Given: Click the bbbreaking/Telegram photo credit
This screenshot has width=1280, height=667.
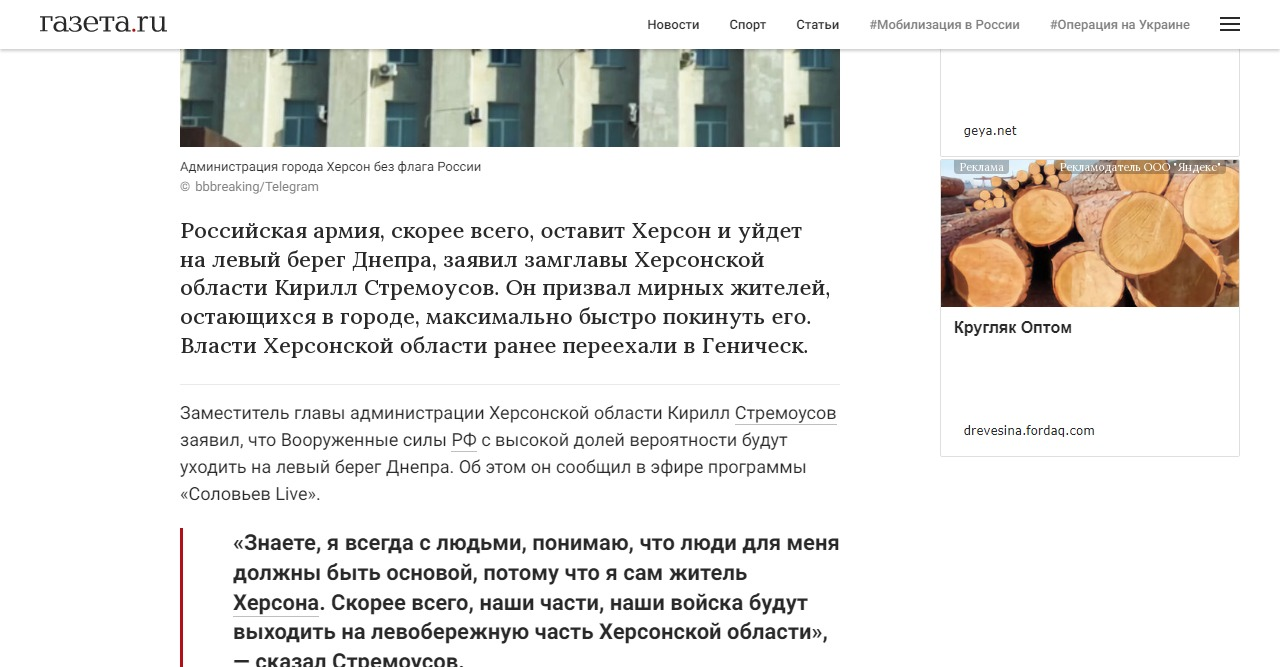Looking at the screenshot, I should (x=257, y=187).
